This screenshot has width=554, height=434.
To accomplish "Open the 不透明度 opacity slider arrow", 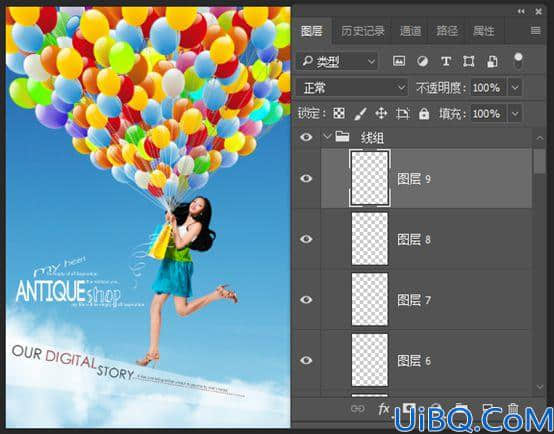I will pyautogui.click(x=515, y=88).
